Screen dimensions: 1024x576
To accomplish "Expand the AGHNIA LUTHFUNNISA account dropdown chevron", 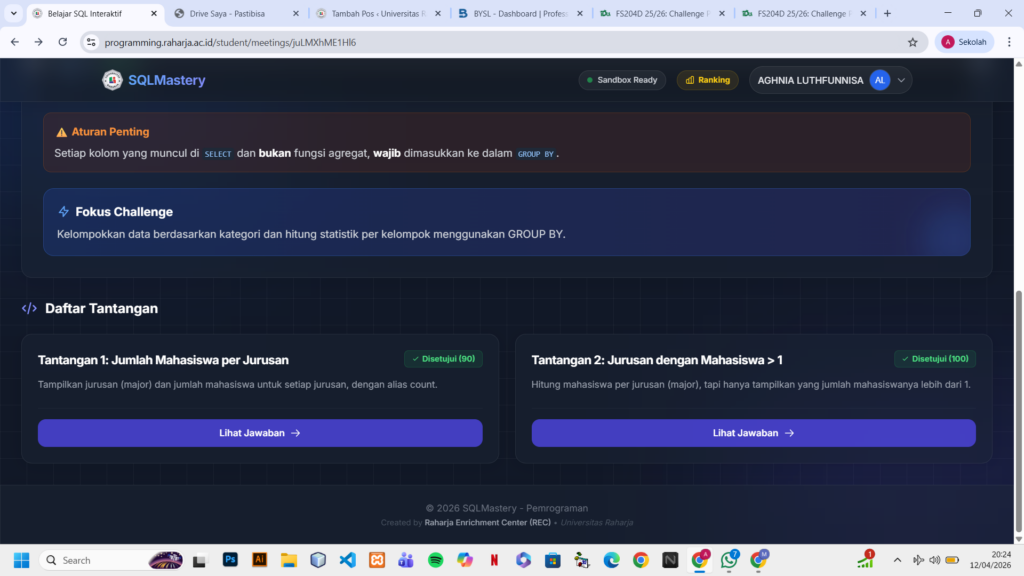I will (900, 80).
